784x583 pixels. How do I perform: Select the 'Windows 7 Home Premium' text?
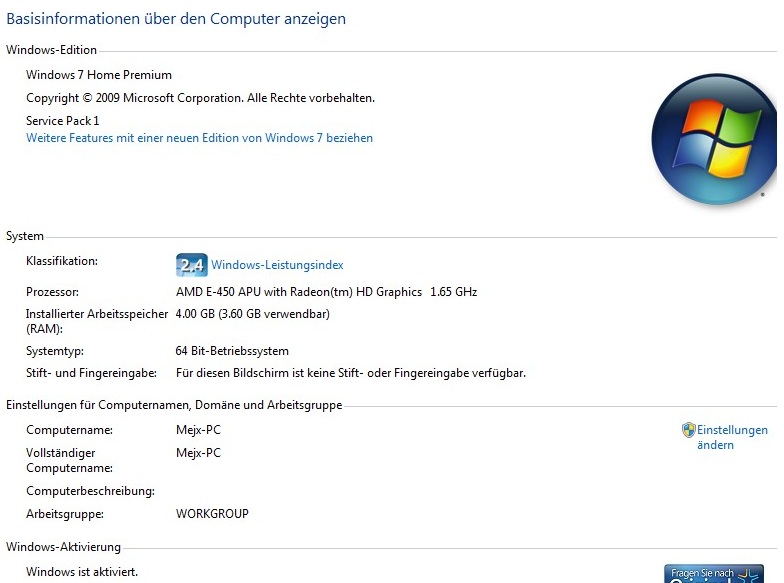(x=99, y=75)
